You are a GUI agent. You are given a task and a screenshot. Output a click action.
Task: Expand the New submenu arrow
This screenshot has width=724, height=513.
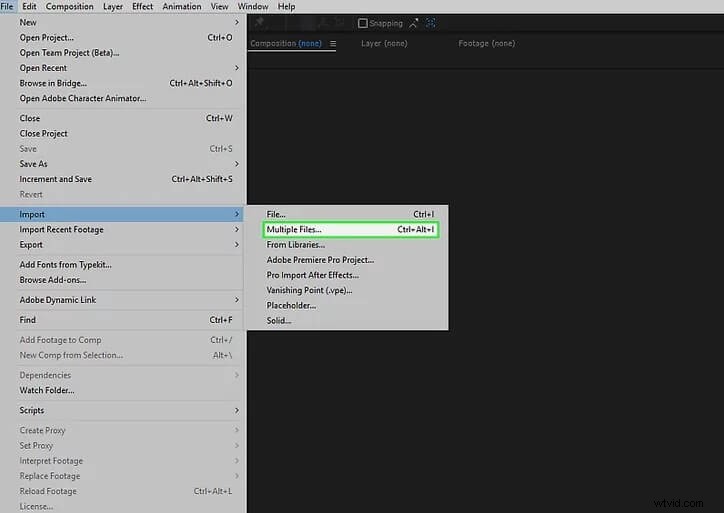click(236, 22)
